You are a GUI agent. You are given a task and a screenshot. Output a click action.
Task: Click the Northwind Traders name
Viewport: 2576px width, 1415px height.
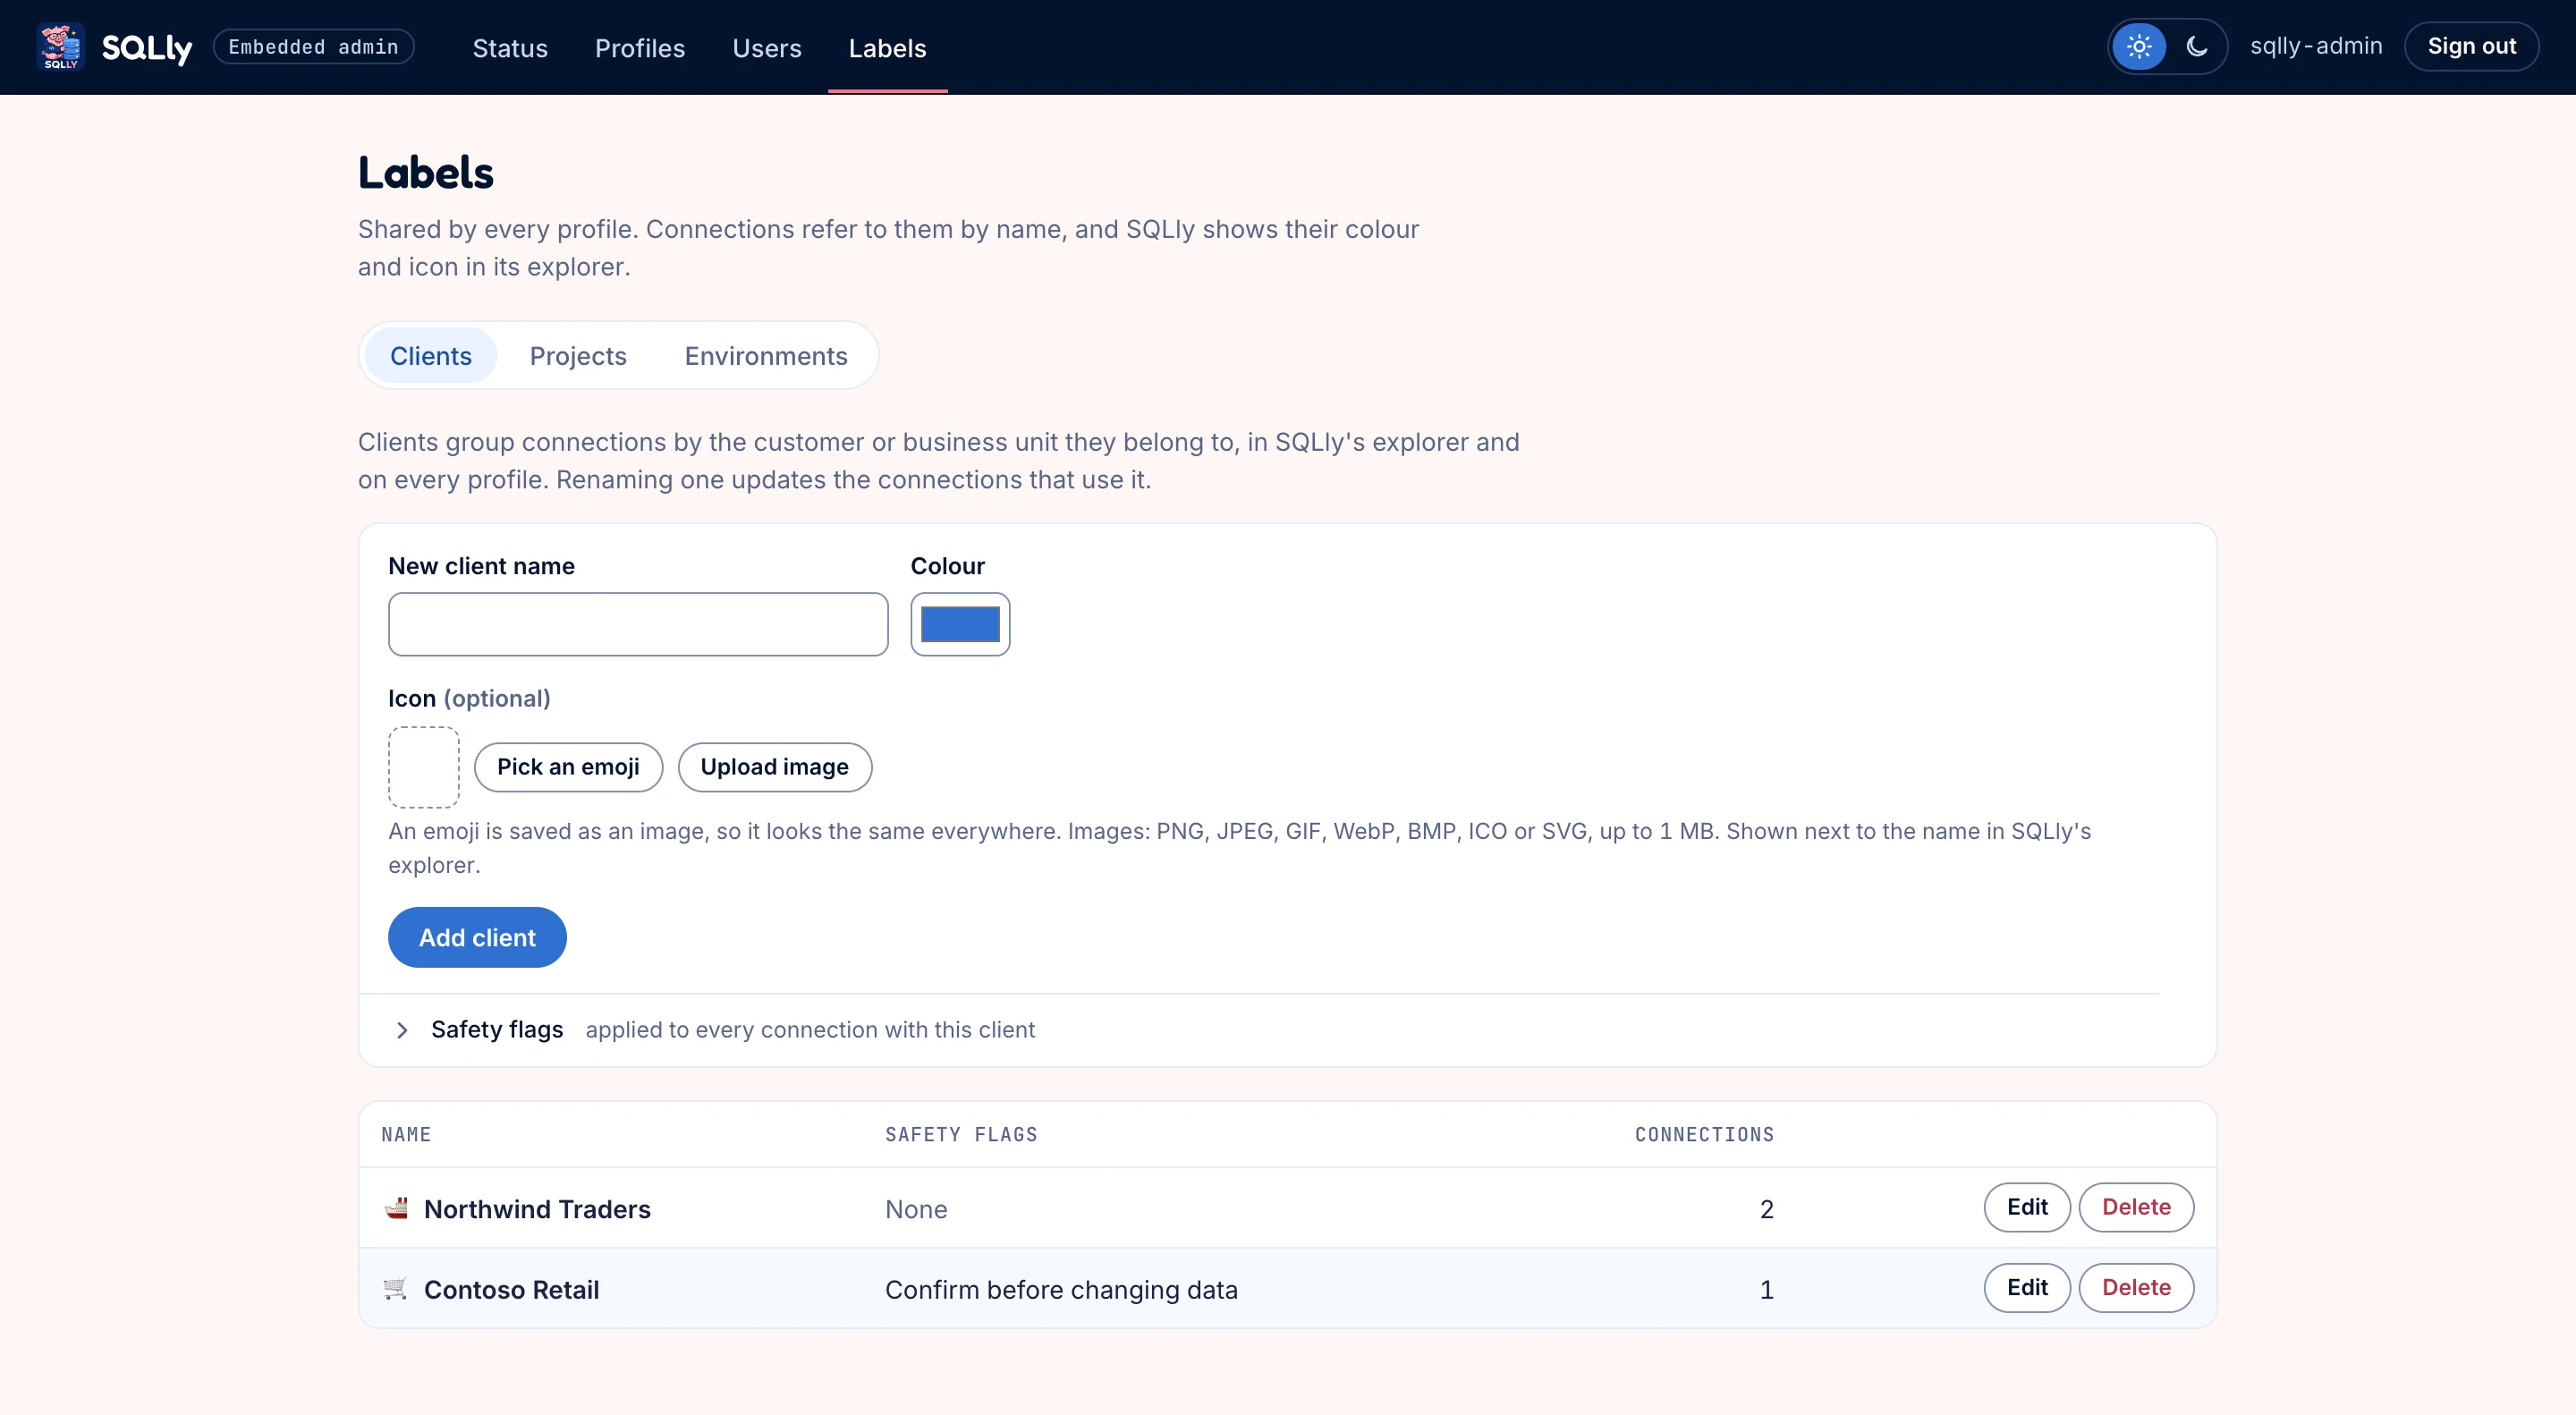[x=537, y=1209]
